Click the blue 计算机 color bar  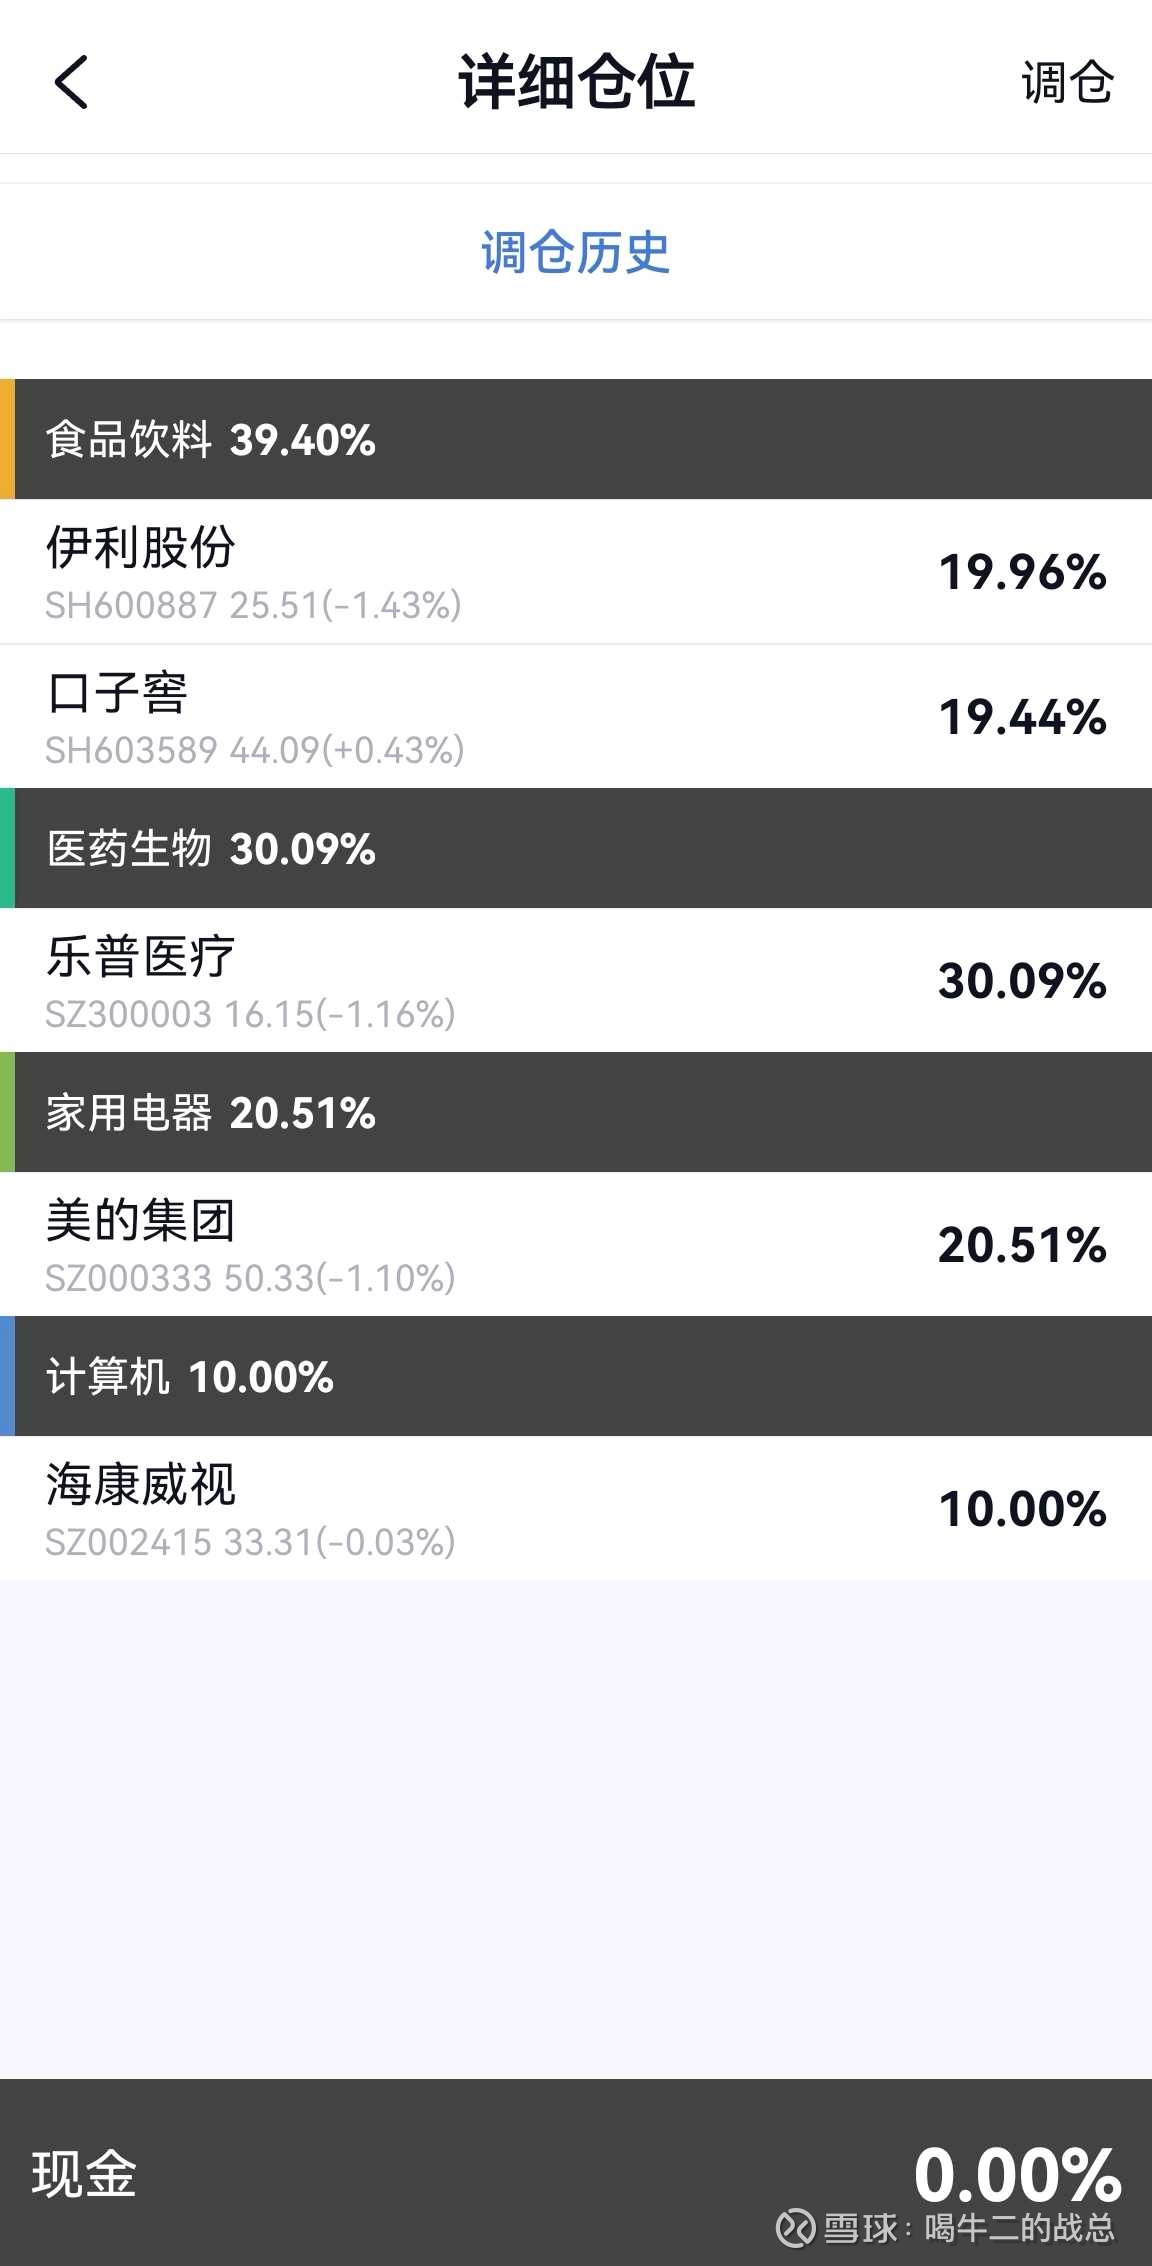7,1377
